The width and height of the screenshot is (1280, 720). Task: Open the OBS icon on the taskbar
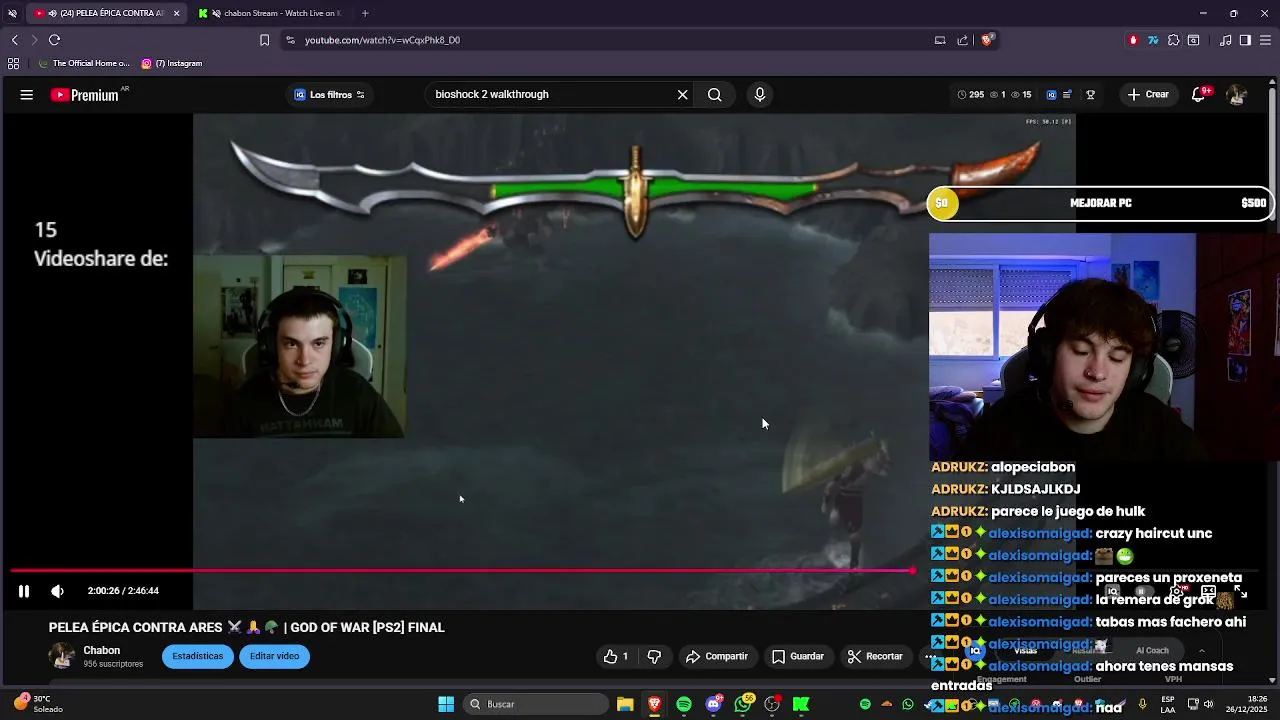click(x=772, y=704)
